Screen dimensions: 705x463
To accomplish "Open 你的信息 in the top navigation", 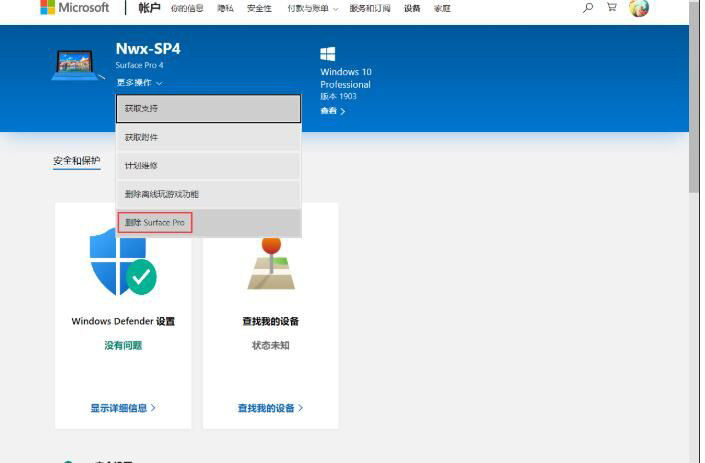I will (187, 9).
